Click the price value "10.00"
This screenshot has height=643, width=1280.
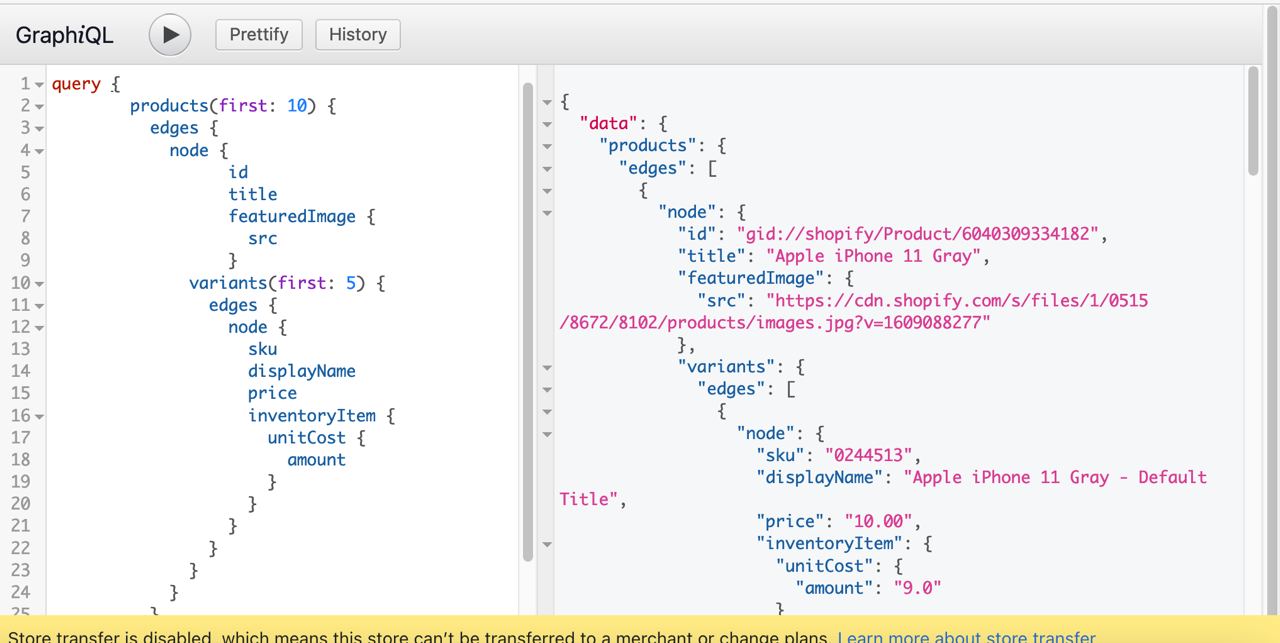click(879, 521)
